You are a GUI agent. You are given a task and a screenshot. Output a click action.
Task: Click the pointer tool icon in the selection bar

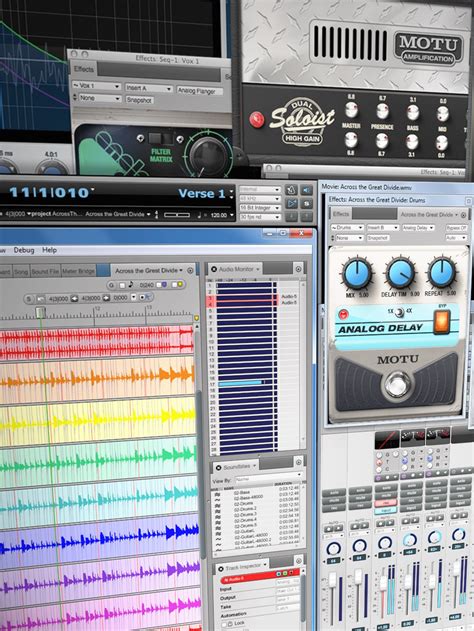(147, 297)
